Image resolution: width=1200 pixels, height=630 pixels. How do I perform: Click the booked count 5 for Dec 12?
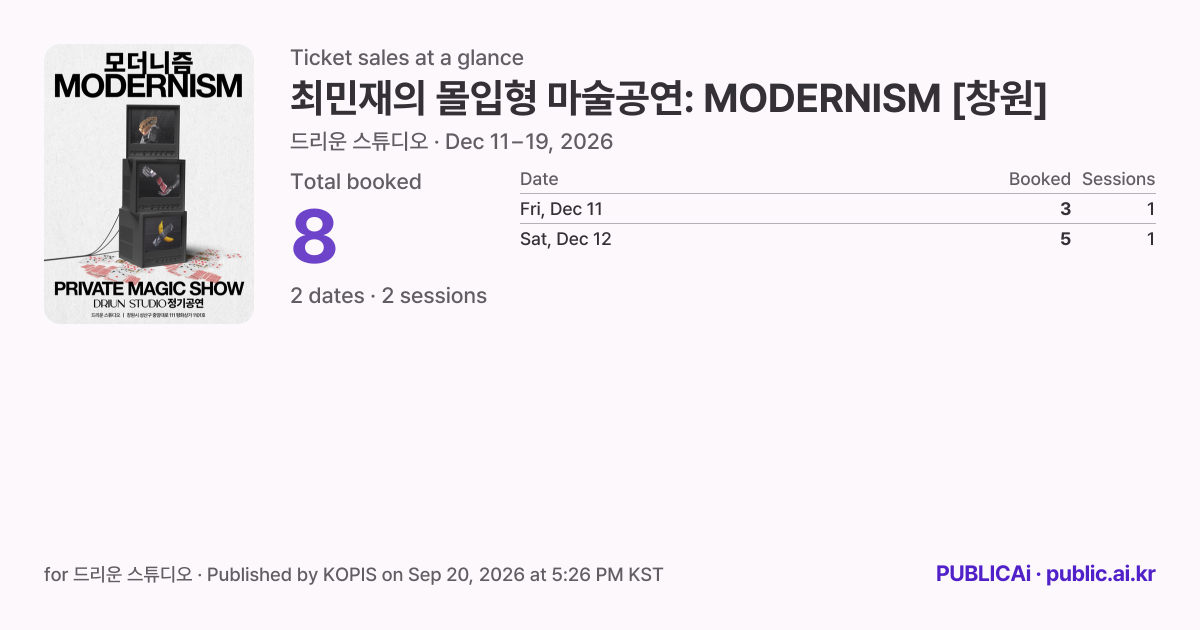(1065, 239)
